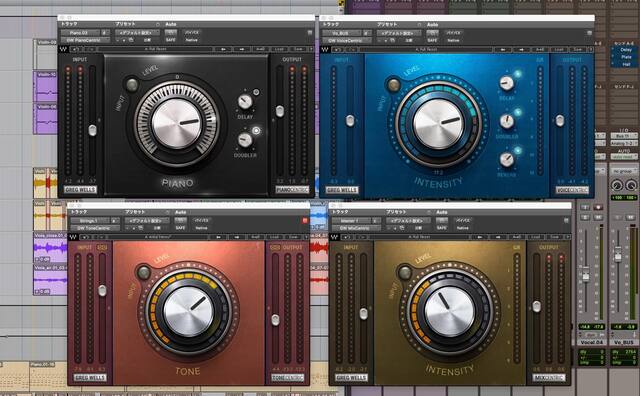Click the PianoCentric main Piano knob
The height and width of the screenshot is (396, 640).
pos(177,123)
